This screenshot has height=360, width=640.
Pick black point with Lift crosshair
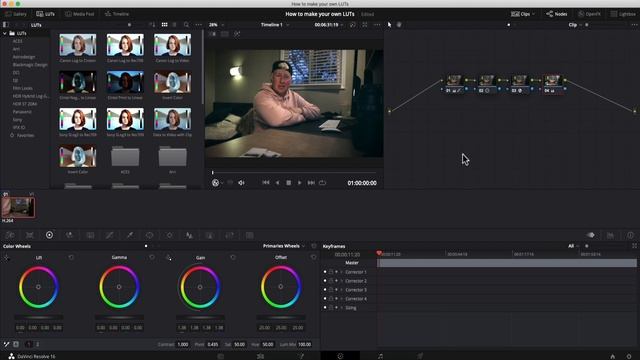(x=6, y=257)
